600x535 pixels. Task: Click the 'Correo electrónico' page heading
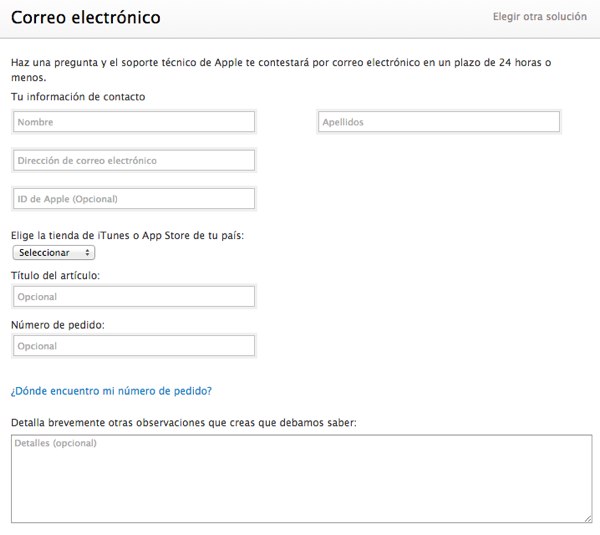tap(86, 18)
